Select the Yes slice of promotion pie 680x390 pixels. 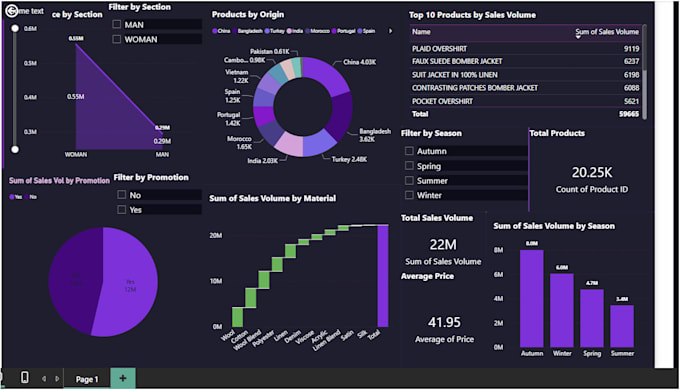click(130, 282)
